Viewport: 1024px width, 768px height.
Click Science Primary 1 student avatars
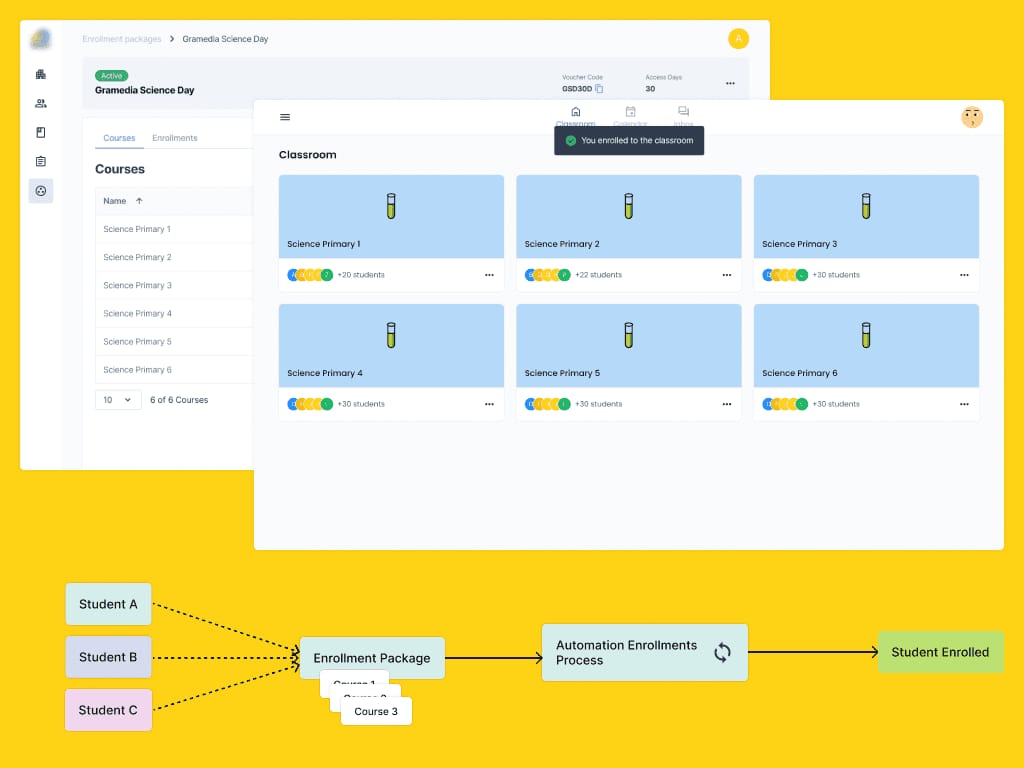(310, 275)
